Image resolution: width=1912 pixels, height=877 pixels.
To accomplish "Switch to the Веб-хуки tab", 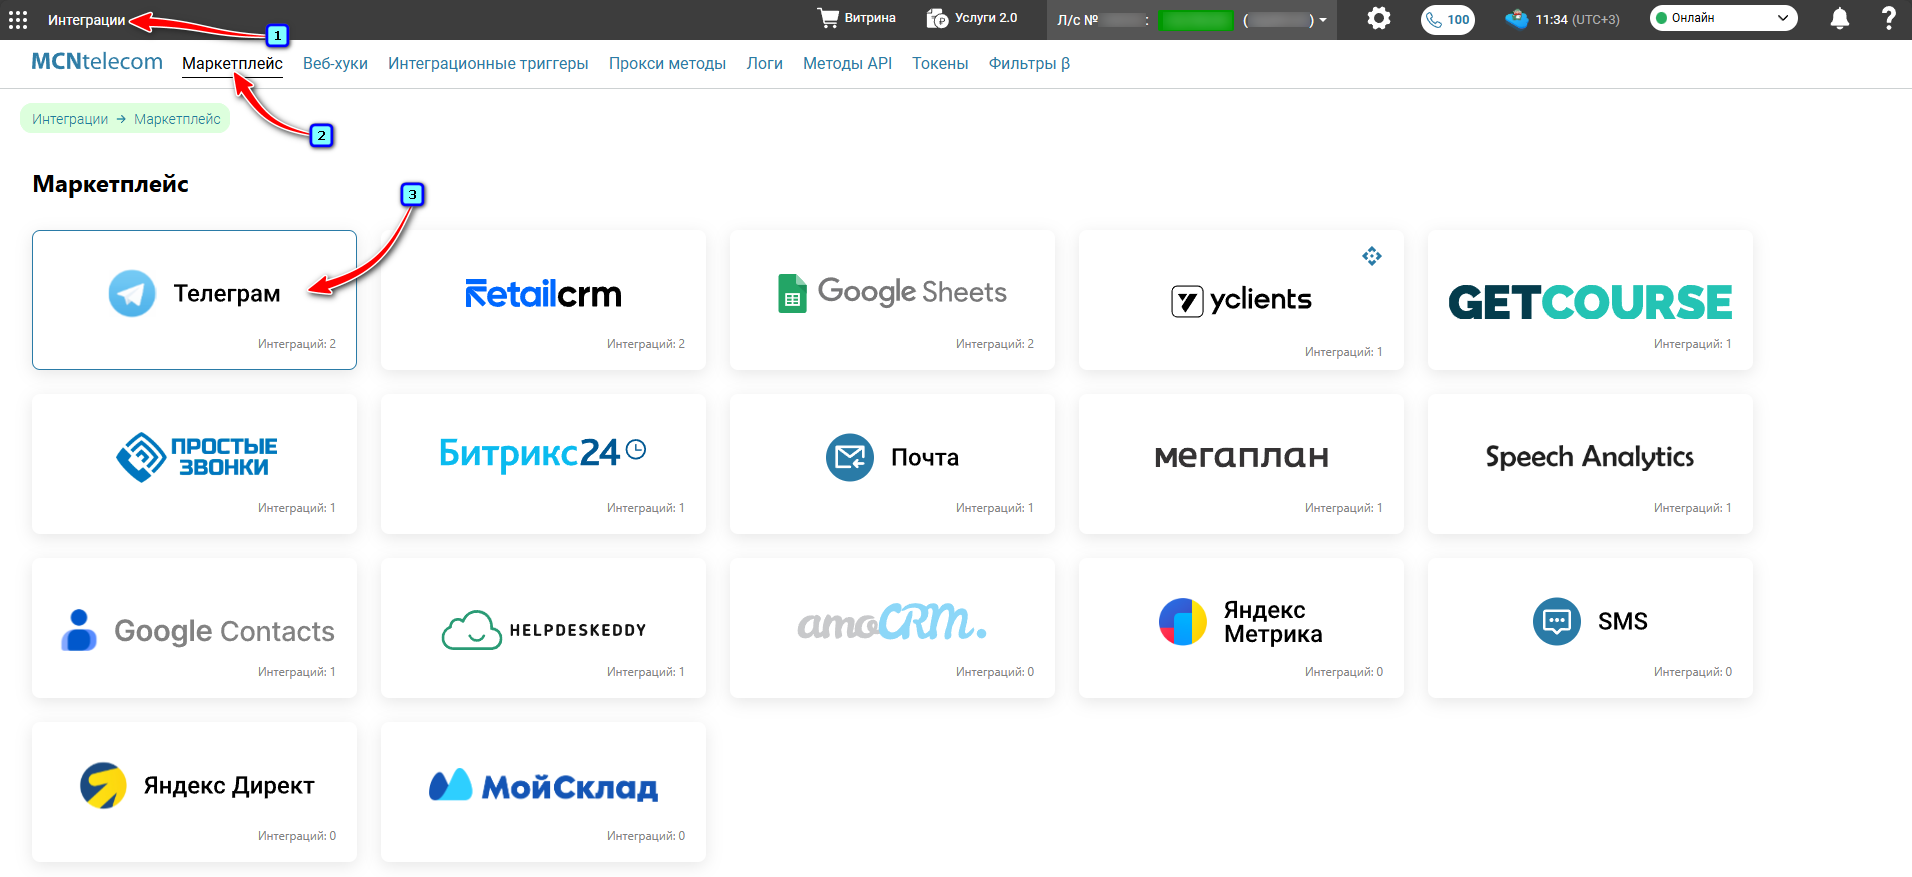I will pyautogui.click(x=335, y=63).
